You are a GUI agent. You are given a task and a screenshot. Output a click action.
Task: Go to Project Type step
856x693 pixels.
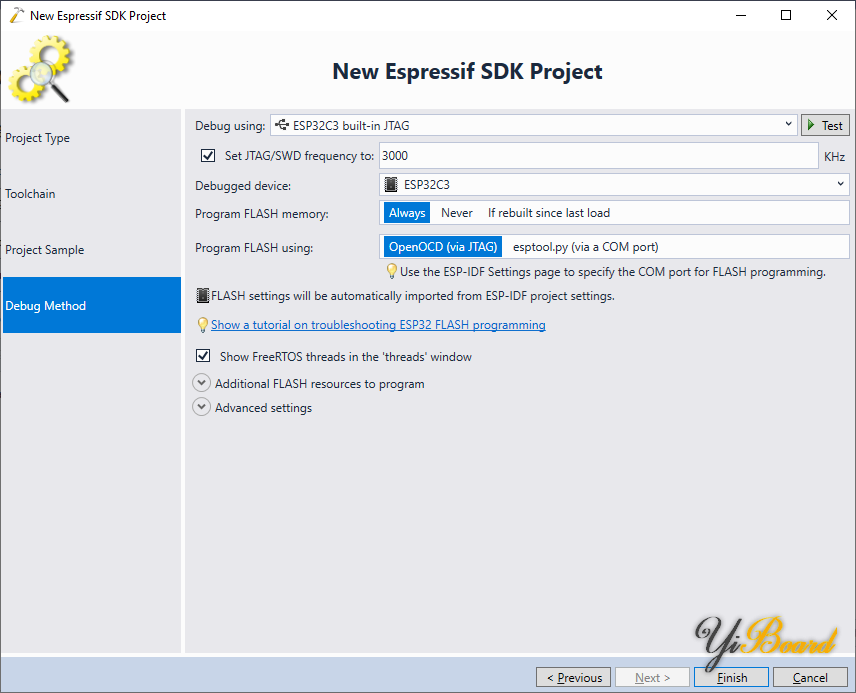pyautogui.click(x=92, y=138)
